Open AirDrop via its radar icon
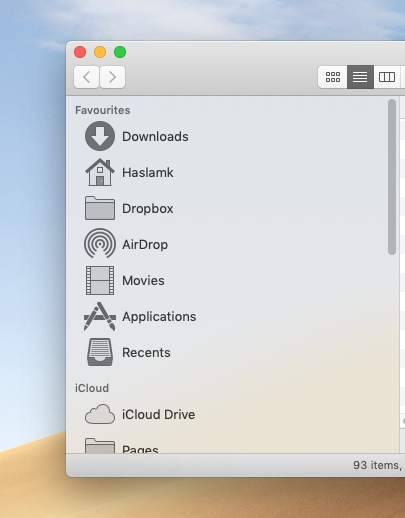 [100, 244]
